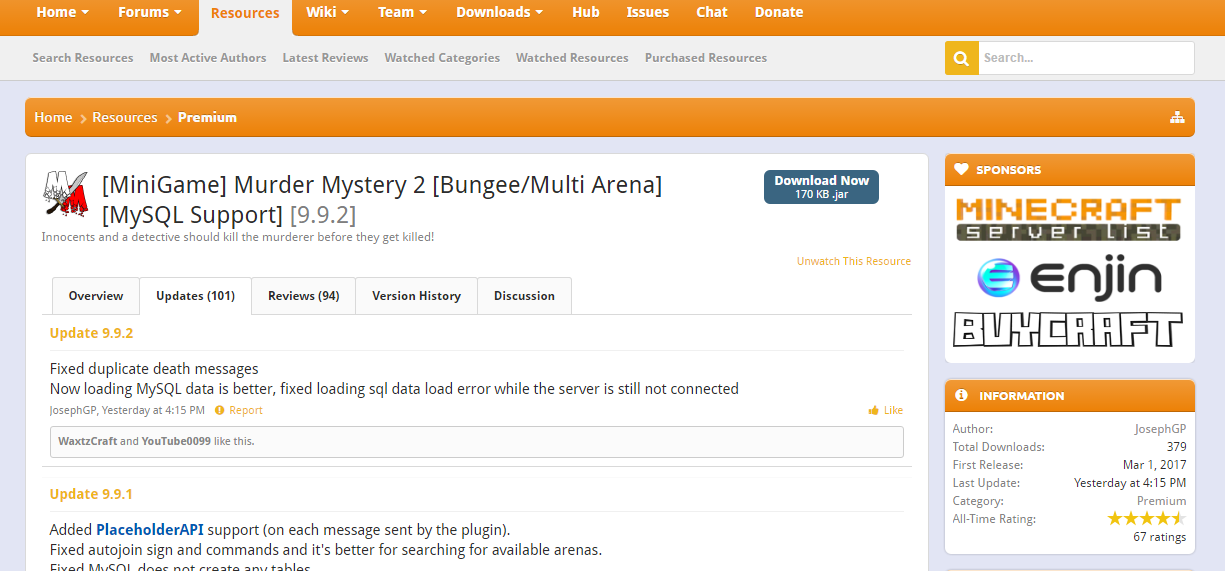Open Search Resources link
The height and width of the screenshot is (571, 1225).
[83, 58]
